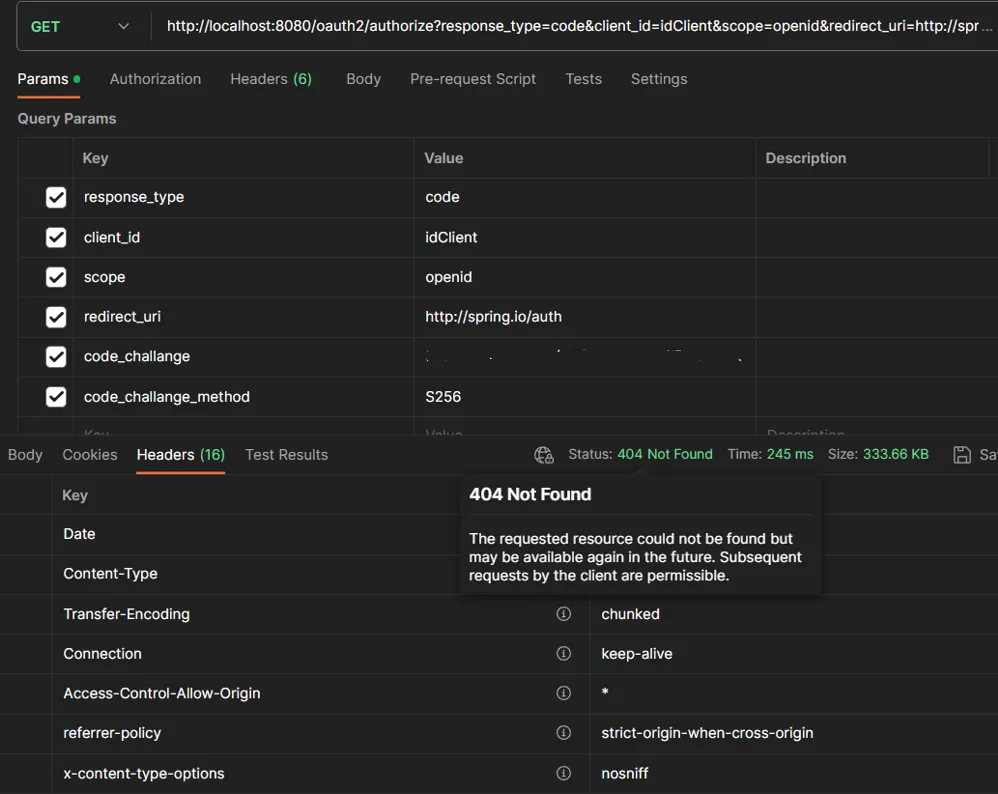Click the response size 333.66 KB

896,454
